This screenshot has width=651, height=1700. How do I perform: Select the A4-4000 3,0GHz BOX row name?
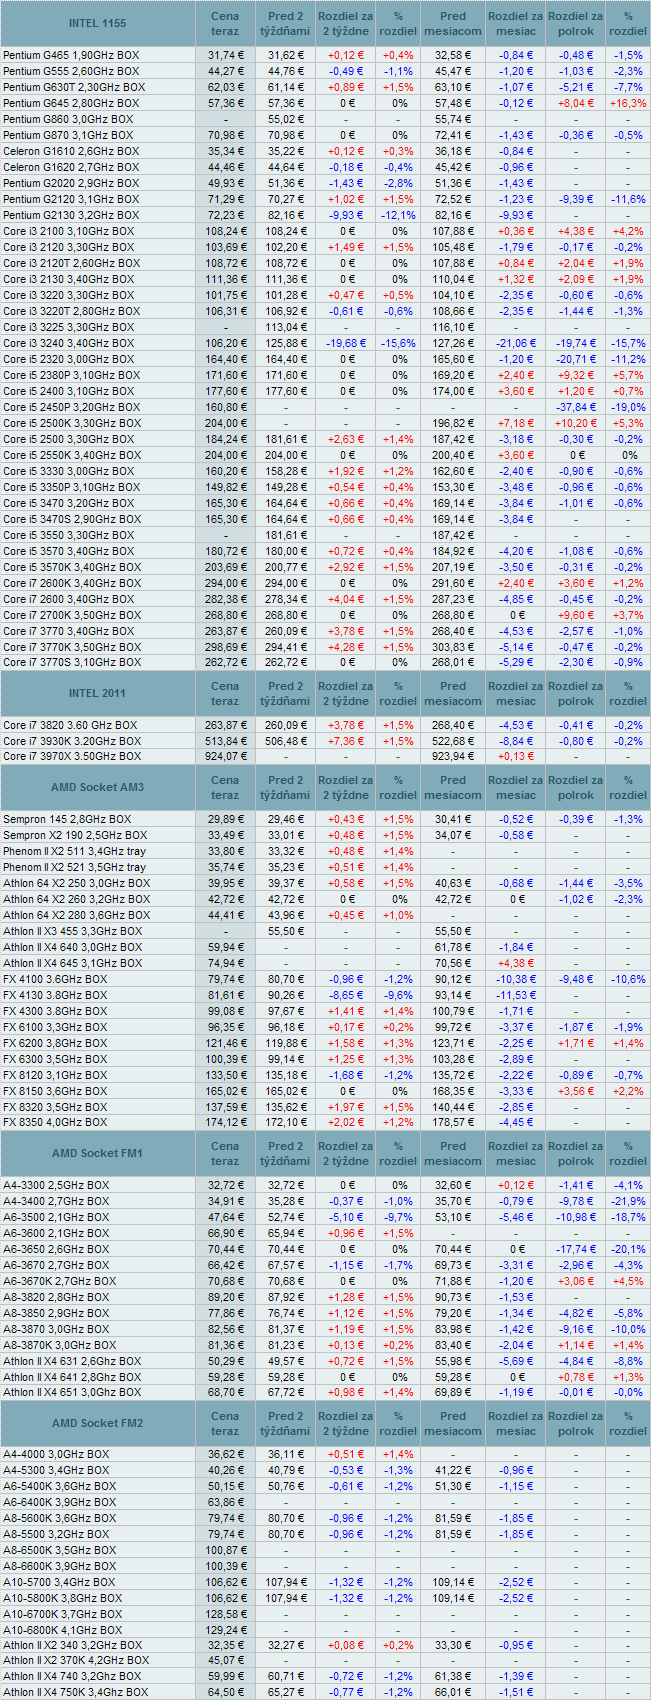[x=56, y=1455]
